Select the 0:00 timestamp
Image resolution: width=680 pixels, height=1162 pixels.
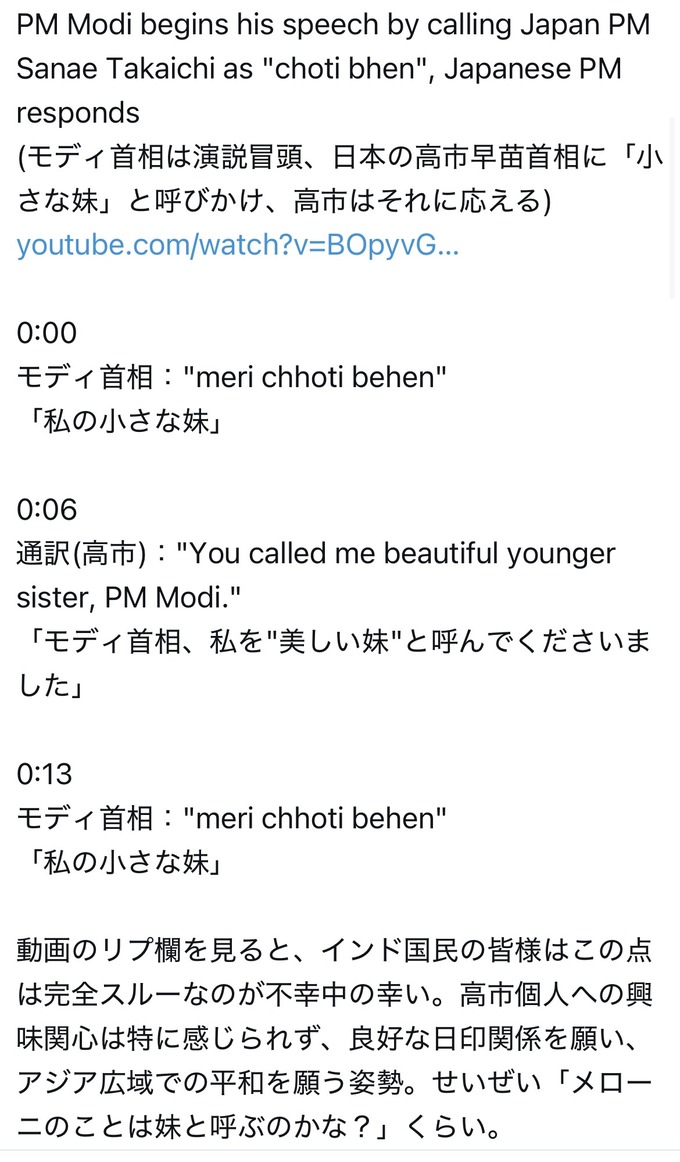click(47, 333)
